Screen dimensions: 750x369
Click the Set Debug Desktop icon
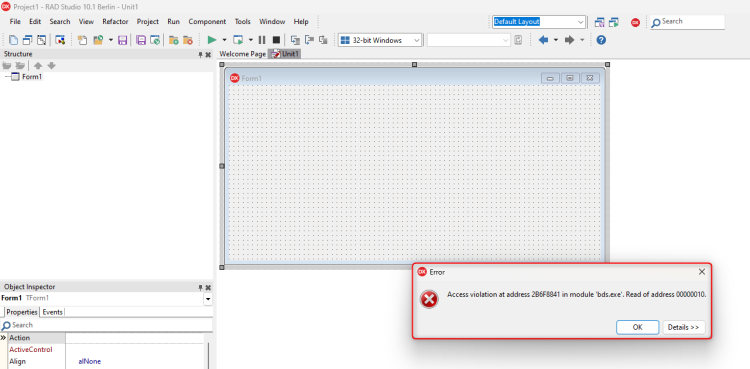[614, 22]
